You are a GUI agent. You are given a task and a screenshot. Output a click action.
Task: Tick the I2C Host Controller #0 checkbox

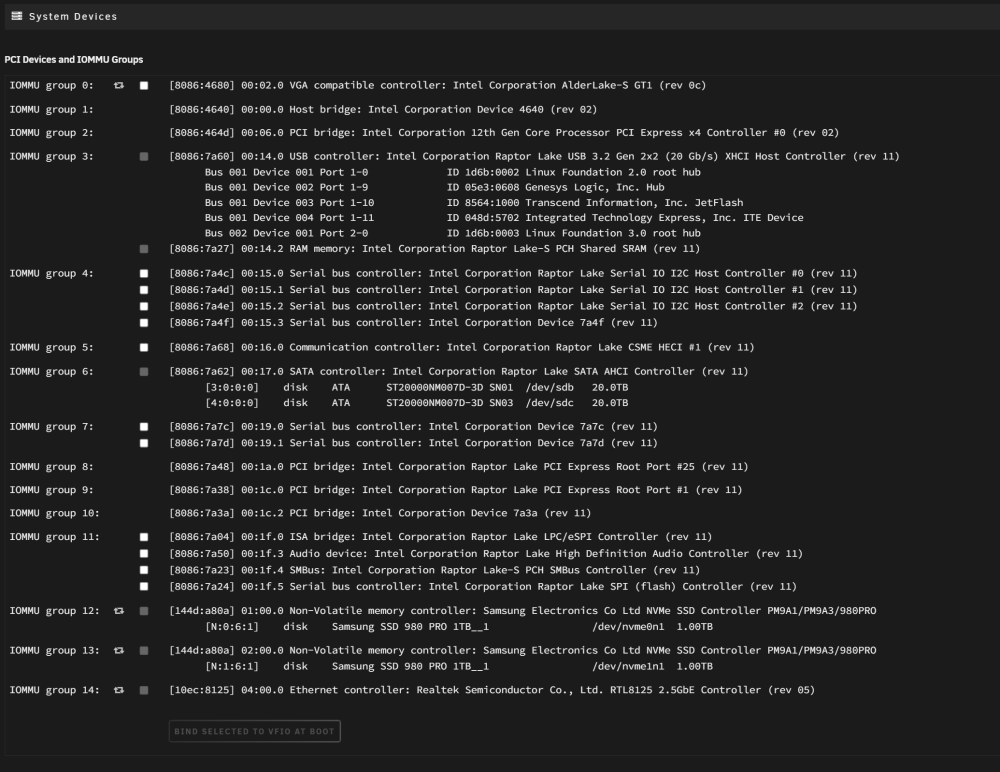[144, 274]
